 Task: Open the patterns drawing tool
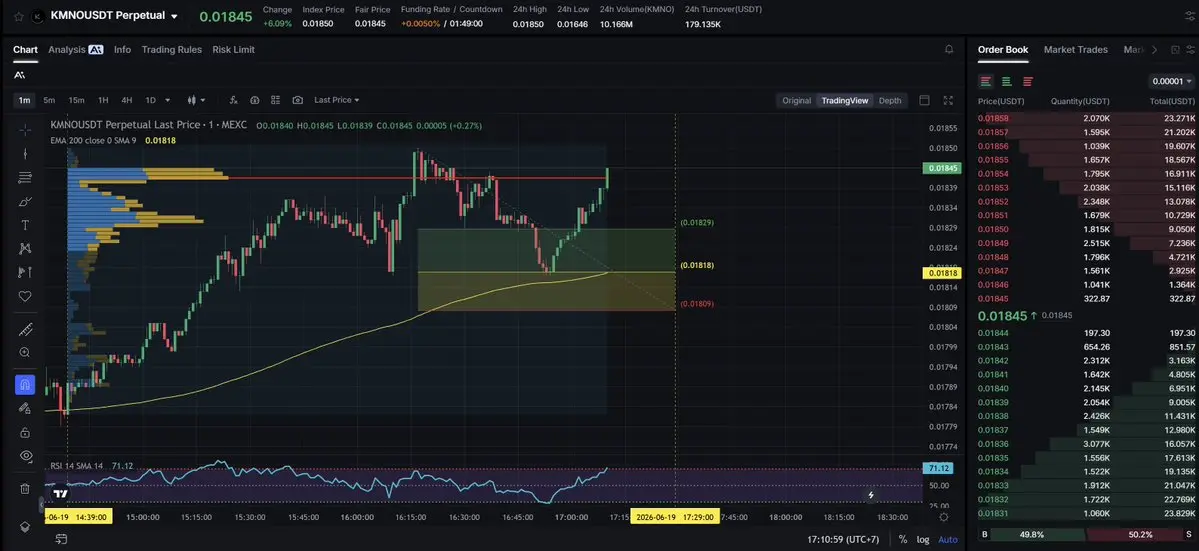coord(25,248)
